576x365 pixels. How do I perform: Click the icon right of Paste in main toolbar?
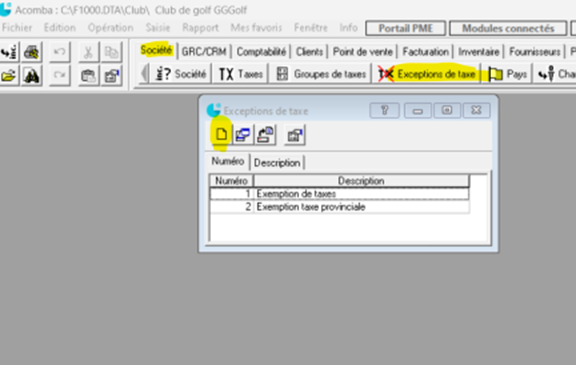point(111,76)
